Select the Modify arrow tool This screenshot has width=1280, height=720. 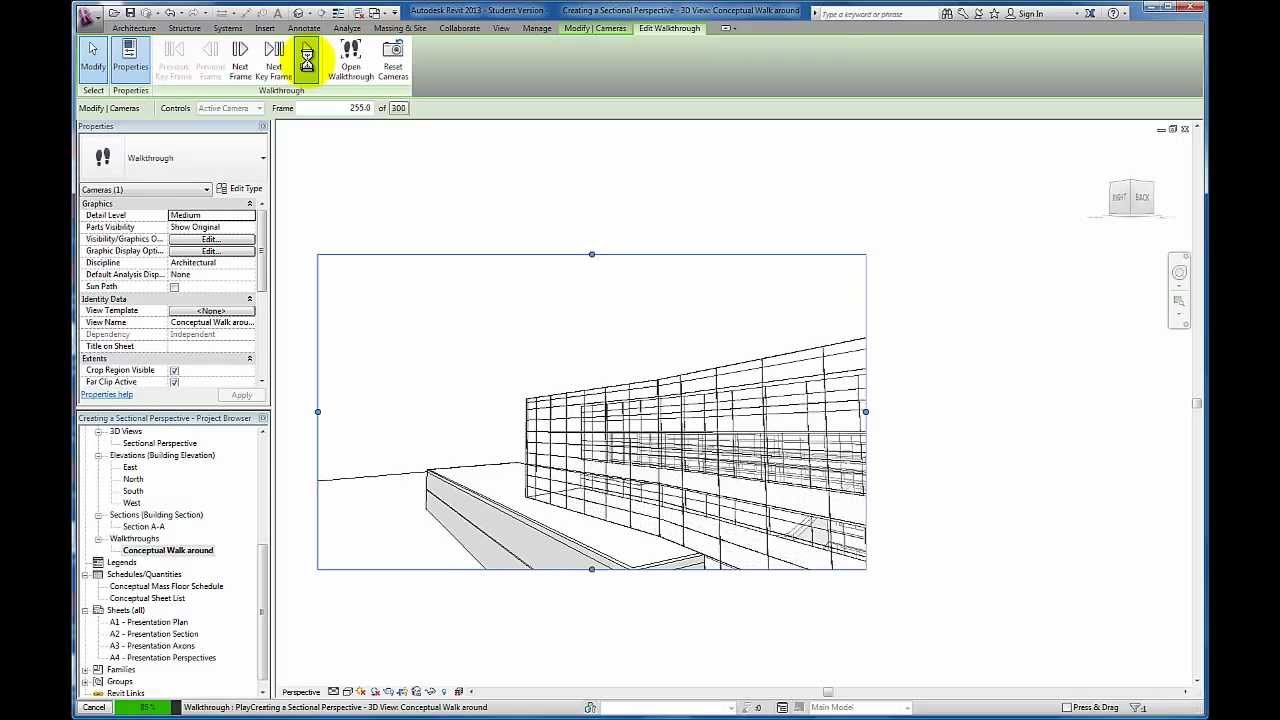click(x=93, y=58)
